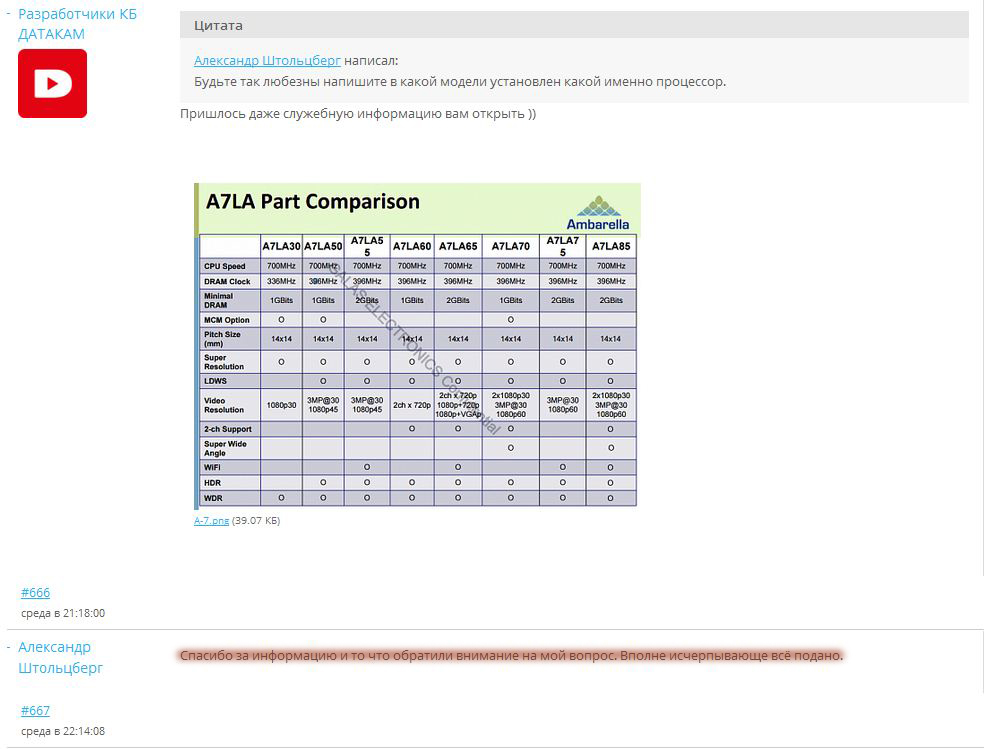Viewport: 992px width, 749px height.
Task: Click the 'CPU Speed' row label in image
Action: (224, 266)
